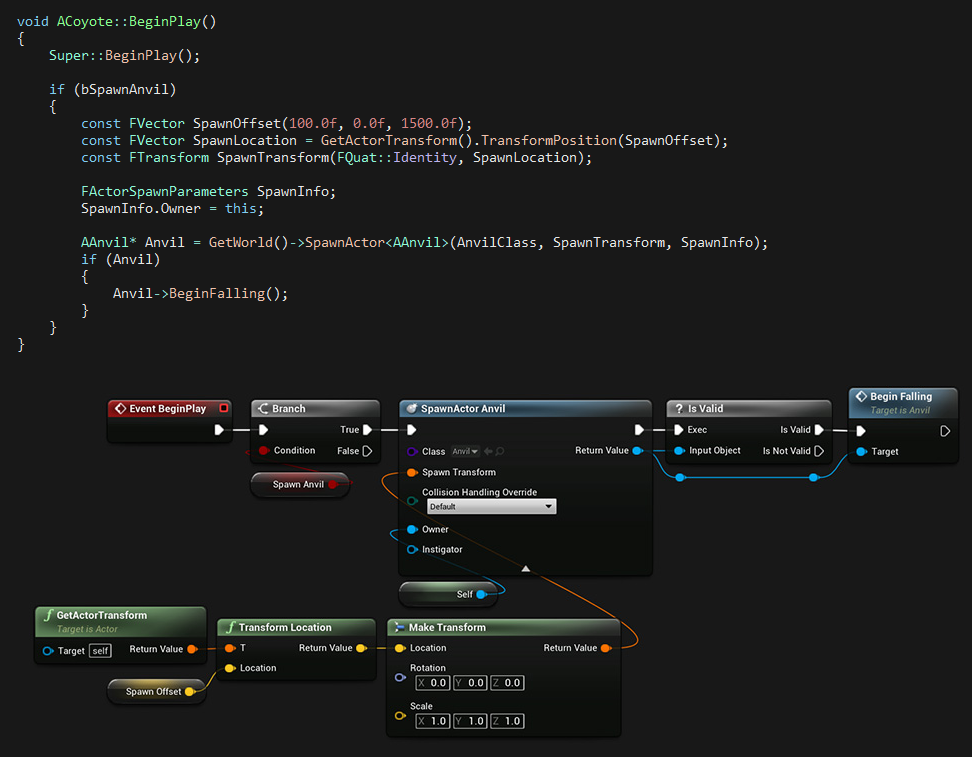Click the self field on GetActorTransform
The width and height of the screenshot is (972, 757).
tap(100, 651)
